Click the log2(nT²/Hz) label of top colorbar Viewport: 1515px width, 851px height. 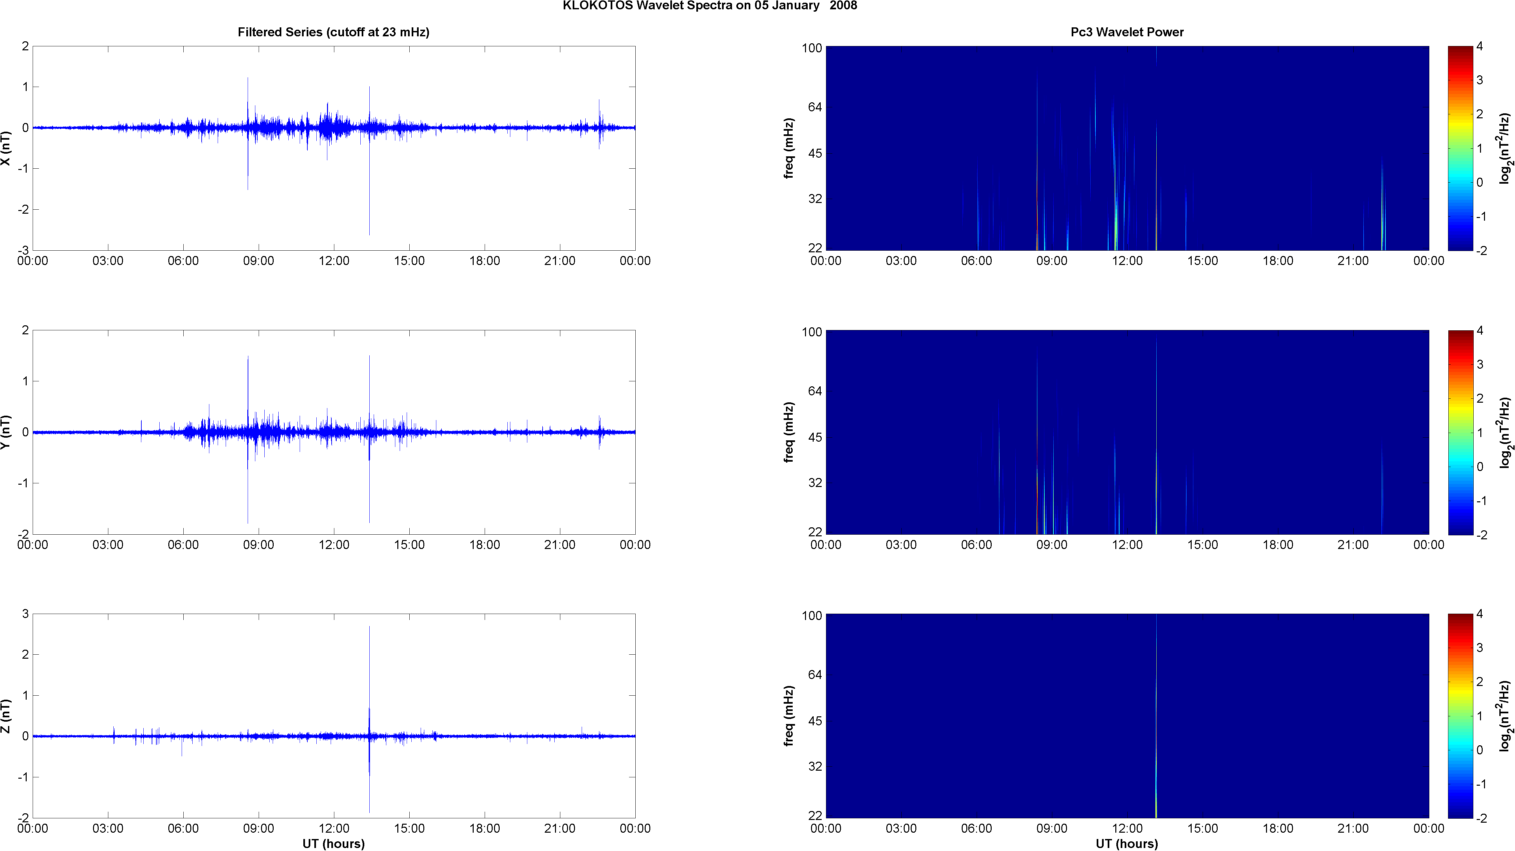tap(1504, 148)
